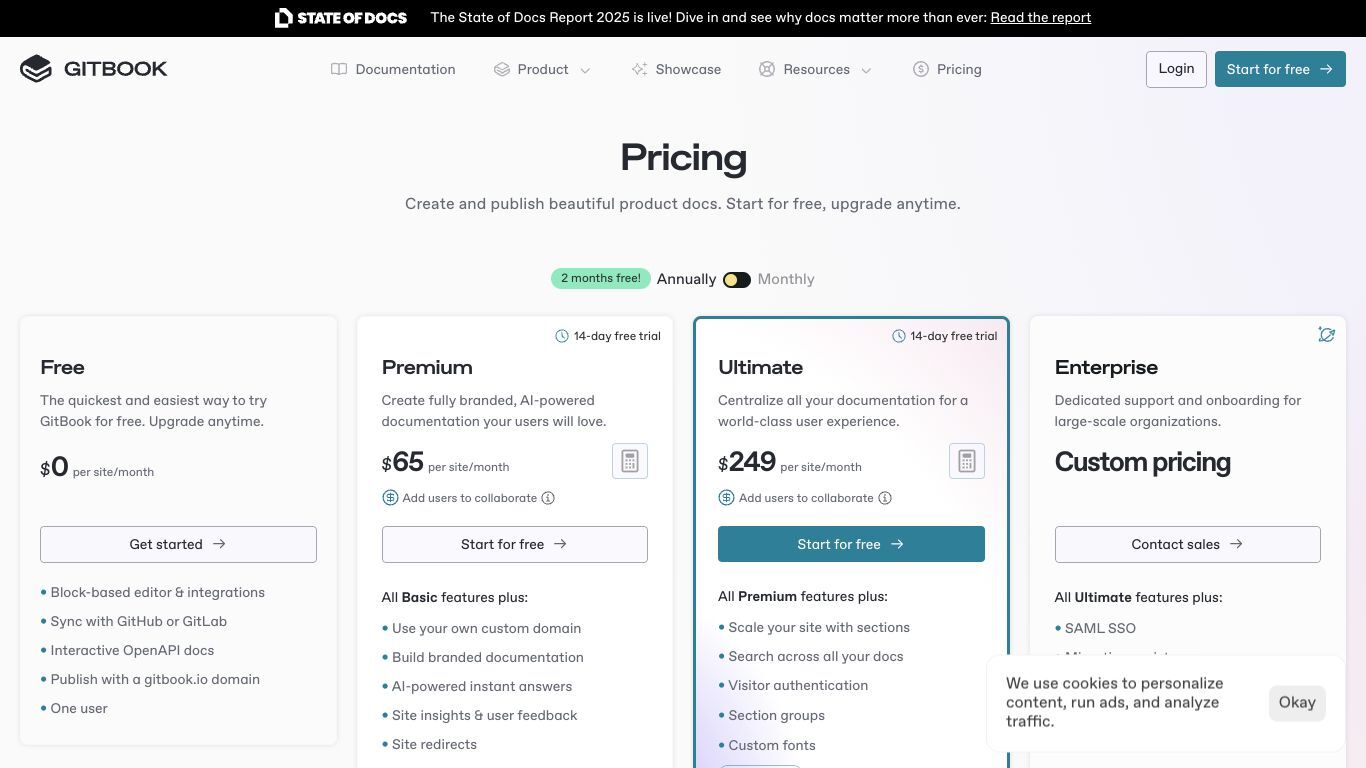Go to the Showcase nav item

tap(676, 69)
